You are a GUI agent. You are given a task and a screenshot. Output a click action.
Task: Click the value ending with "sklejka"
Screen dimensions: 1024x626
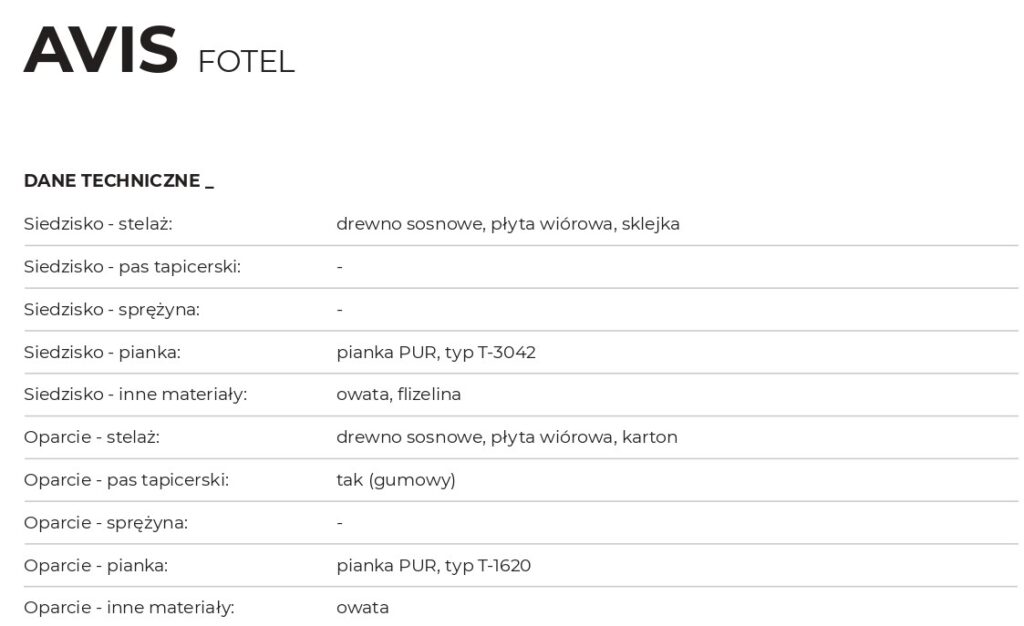pos(507,224)
